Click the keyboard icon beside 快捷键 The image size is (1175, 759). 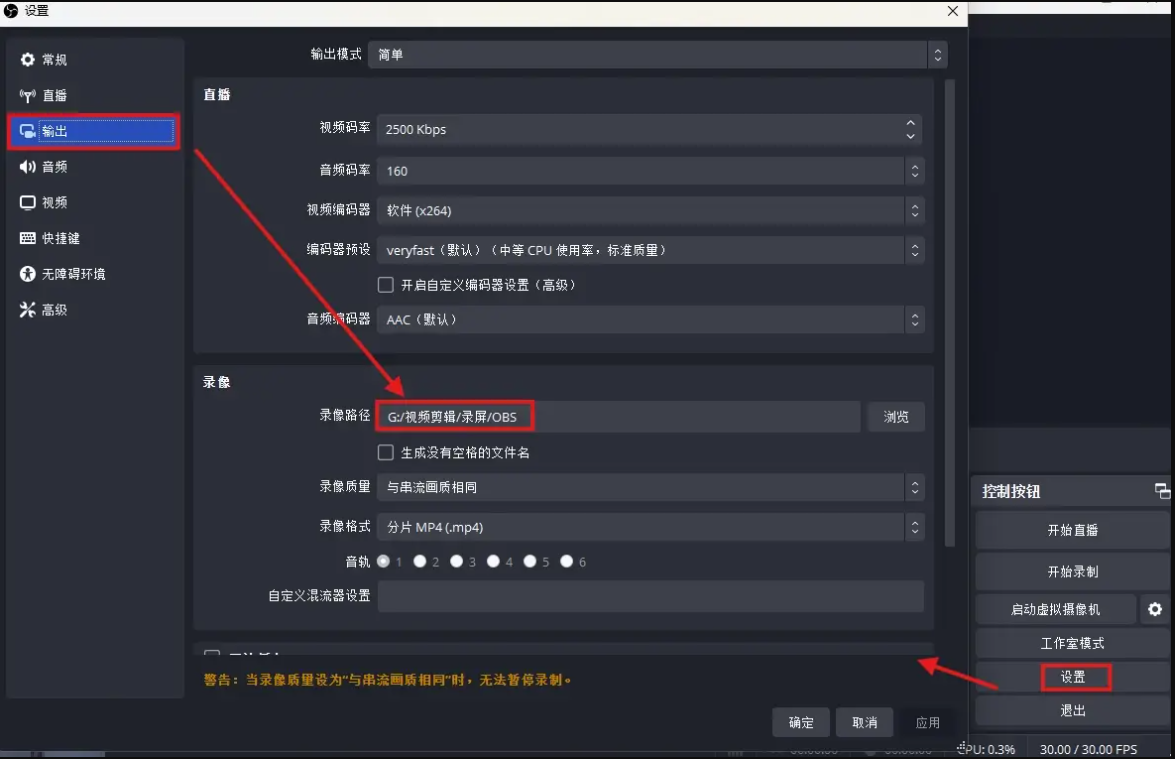point(28,238)
